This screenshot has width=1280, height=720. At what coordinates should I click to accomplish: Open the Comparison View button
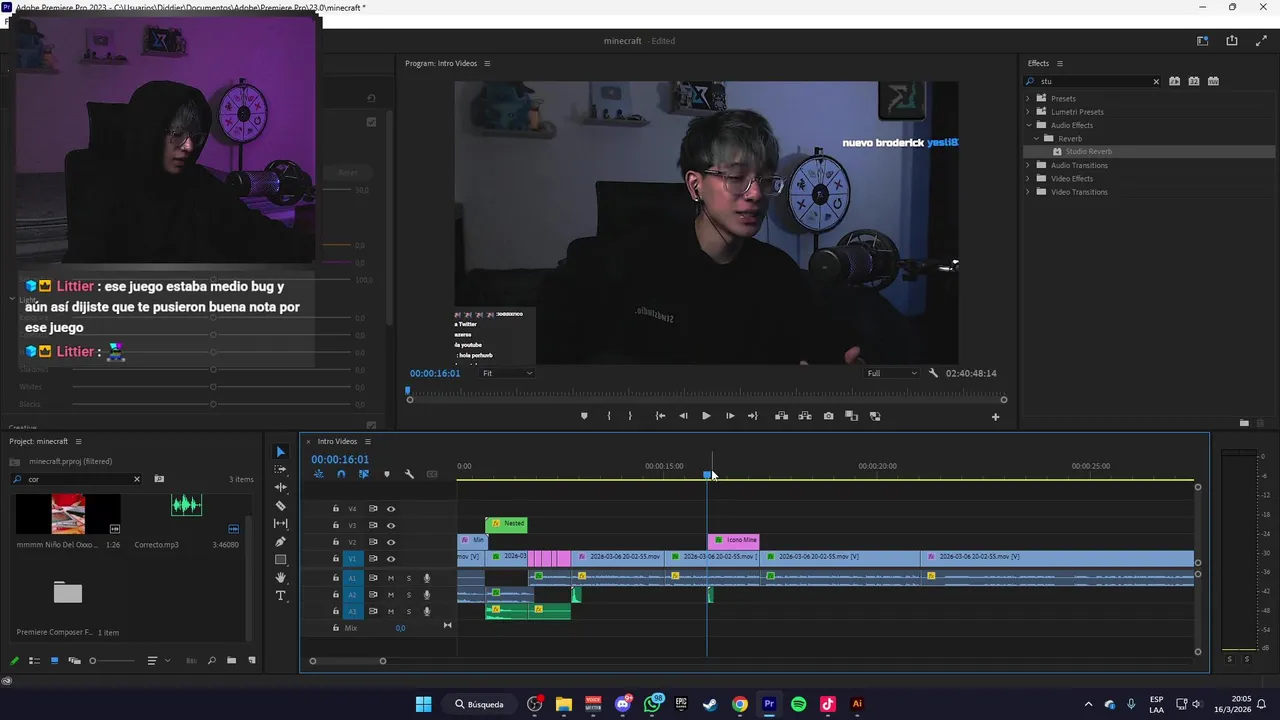pyautogui.click(x=851, y=416)
